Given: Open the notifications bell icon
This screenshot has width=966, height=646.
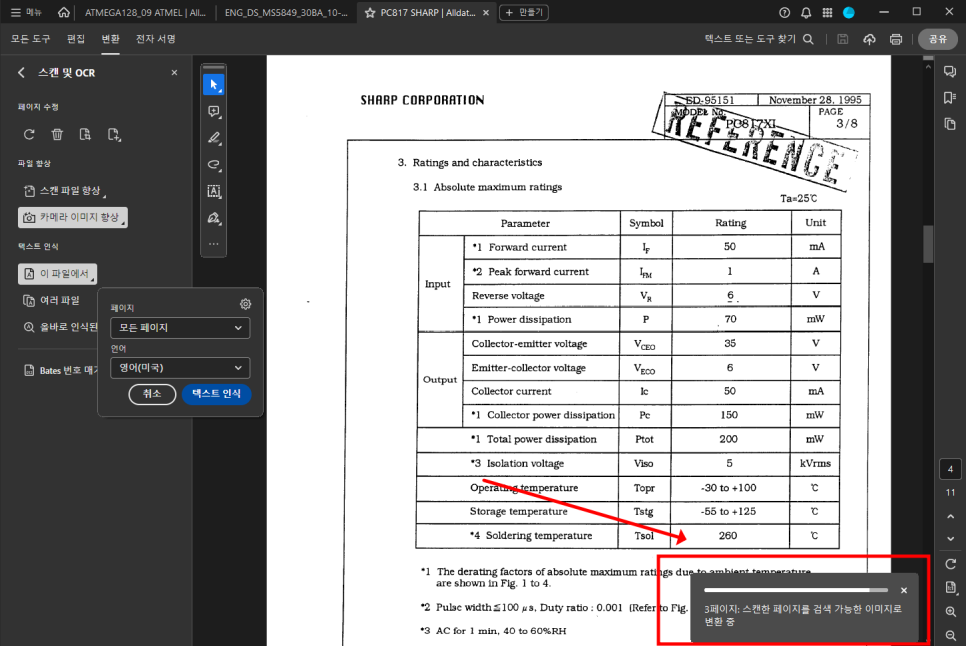Looking at the screenshot, I should [806, 12].
